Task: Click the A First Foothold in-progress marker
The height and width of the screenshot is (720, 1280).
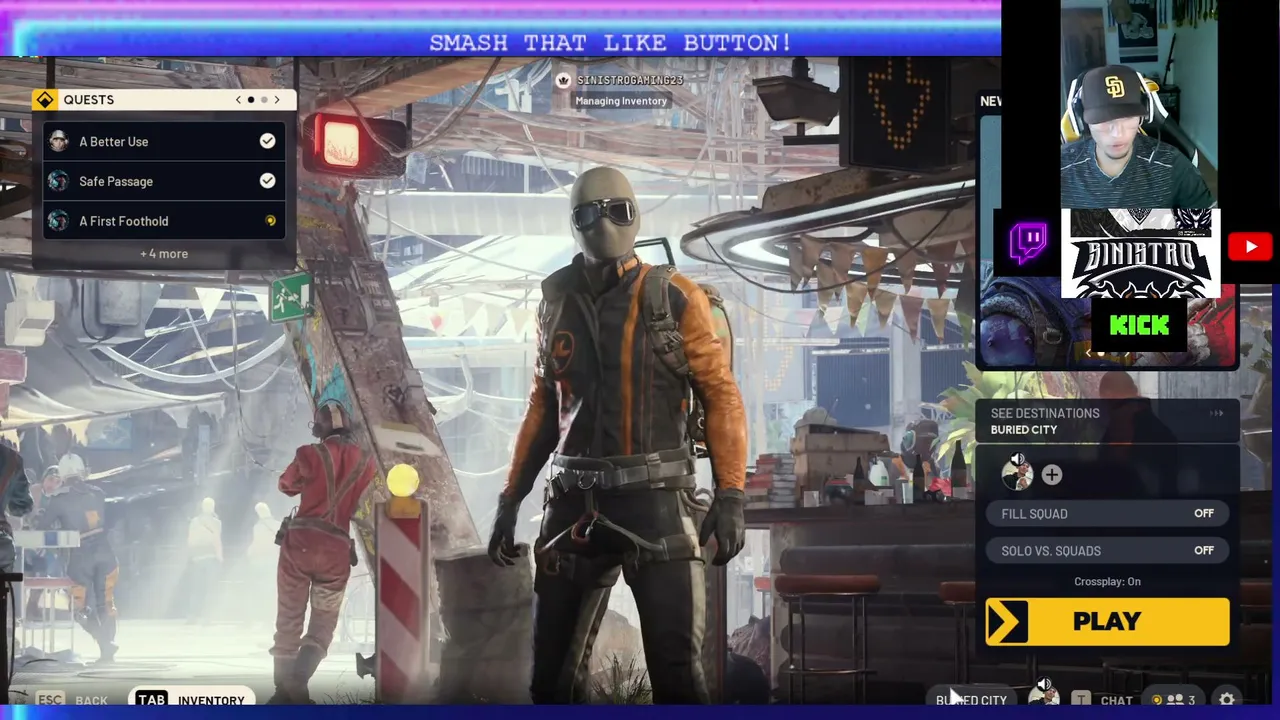Action: tap(270, 221)
